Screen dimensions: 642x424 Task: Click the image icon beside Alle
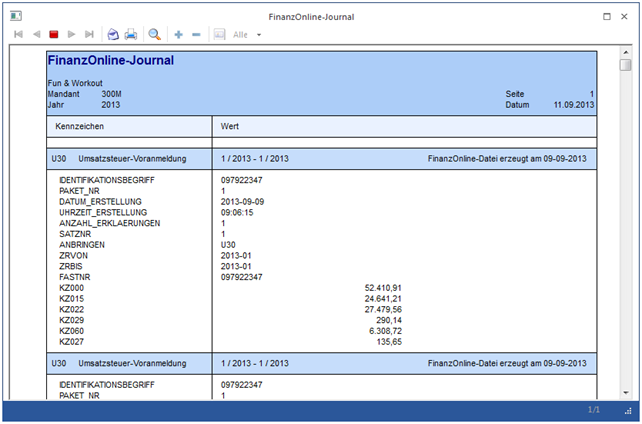pos(219,34)
